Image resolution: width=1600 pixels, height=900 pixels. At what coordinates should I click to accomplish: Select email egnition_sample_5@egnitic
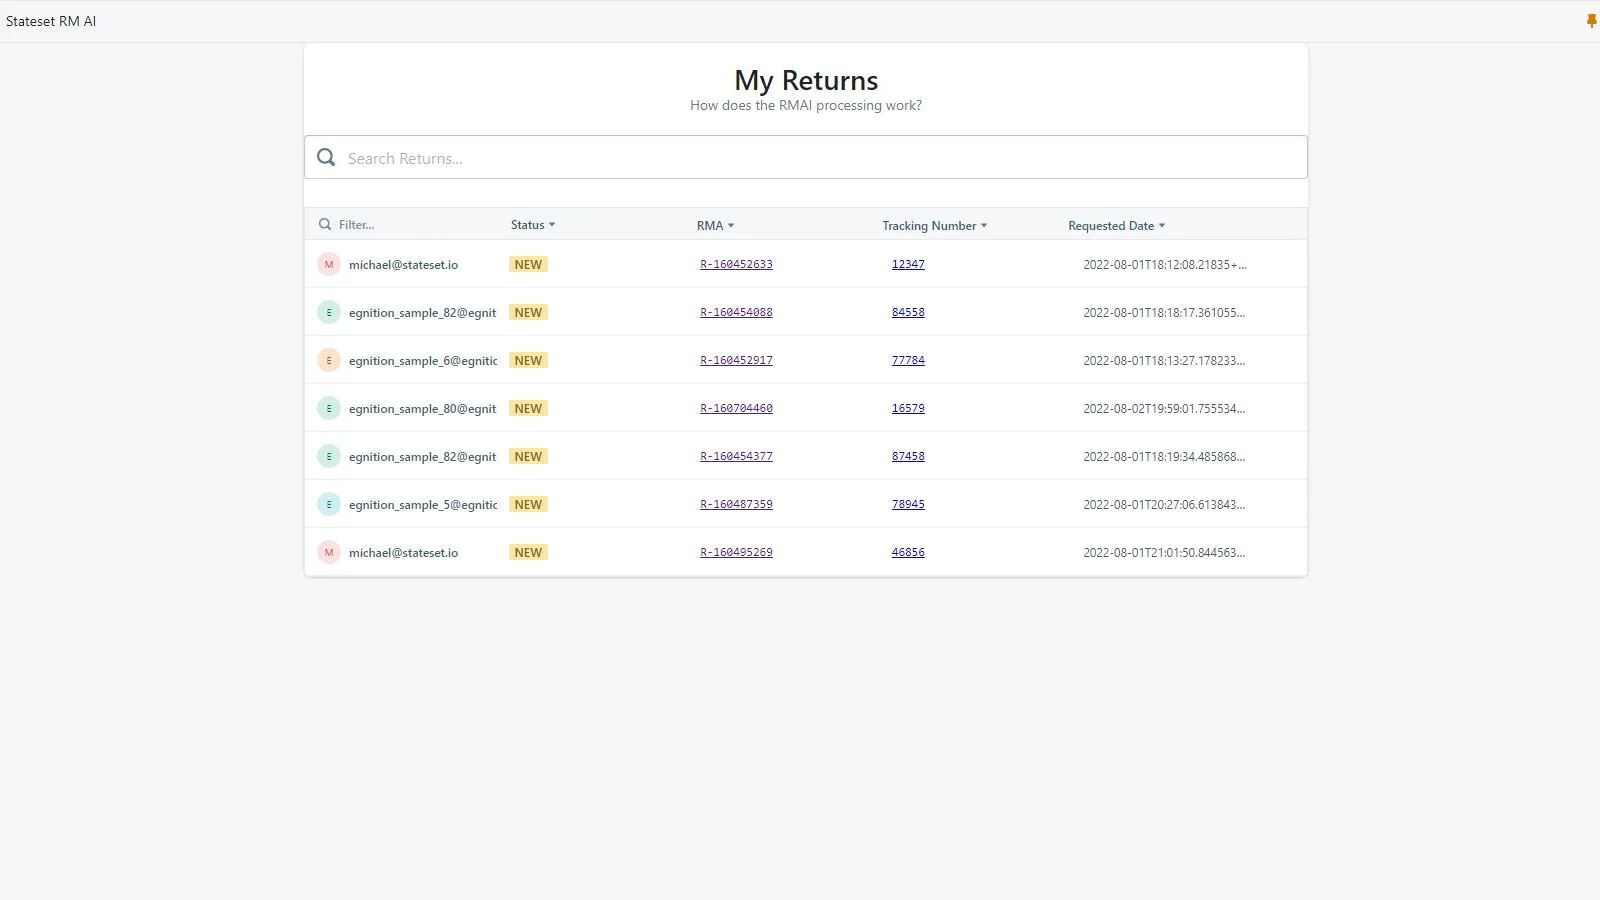pyautogui.click(x=423, y=505)
